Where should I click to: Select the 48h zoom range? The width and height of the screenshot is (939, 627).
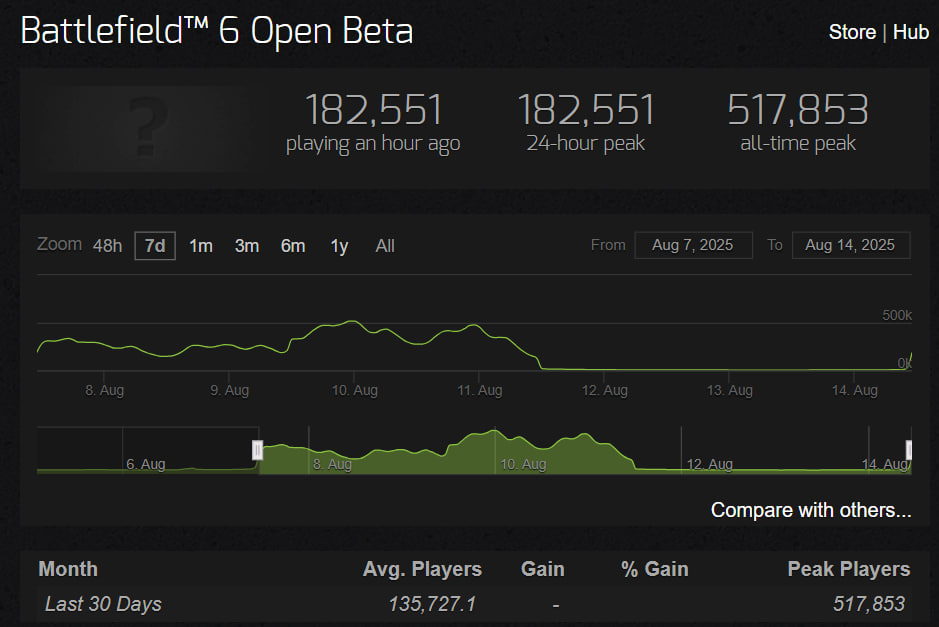coord(107,246)
